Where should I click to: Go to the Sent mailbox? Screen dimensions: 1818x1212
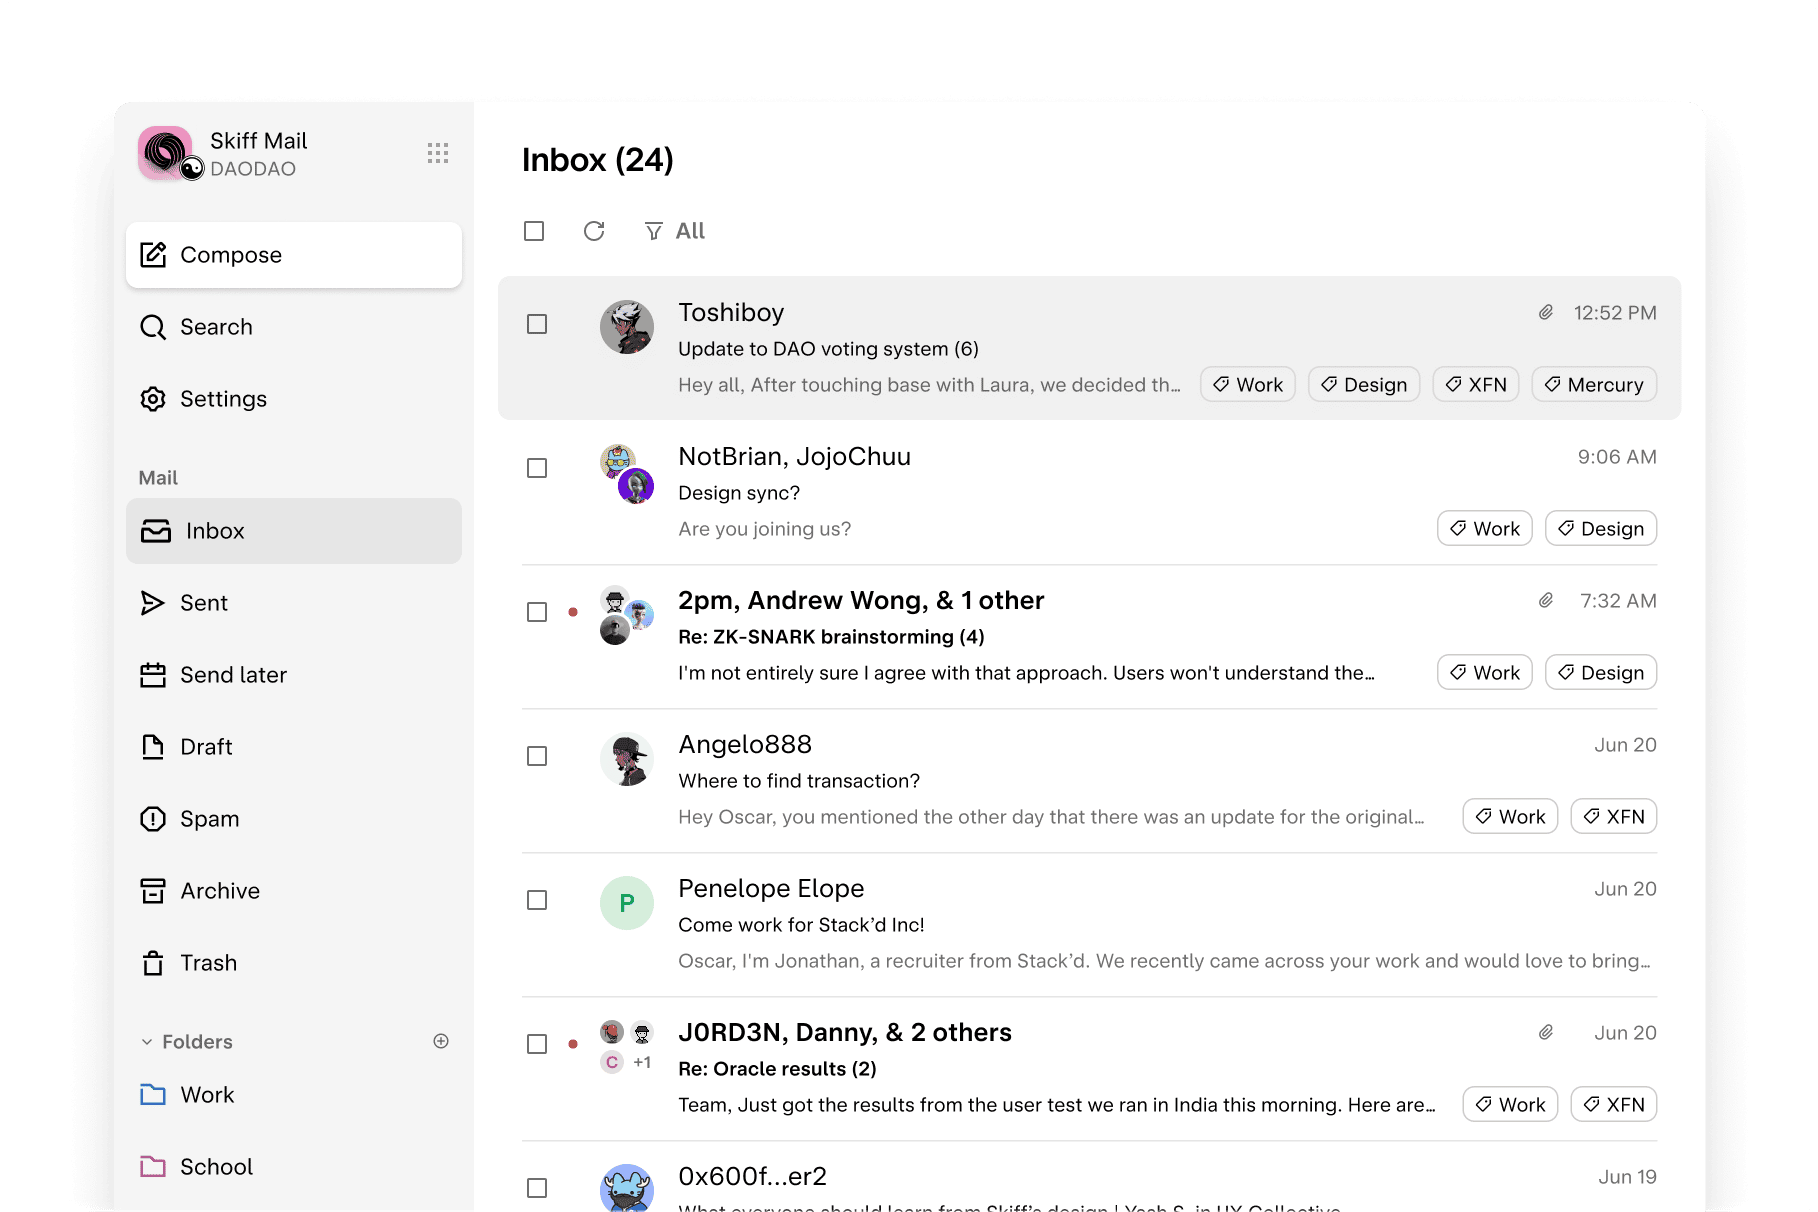pos(294,603)
